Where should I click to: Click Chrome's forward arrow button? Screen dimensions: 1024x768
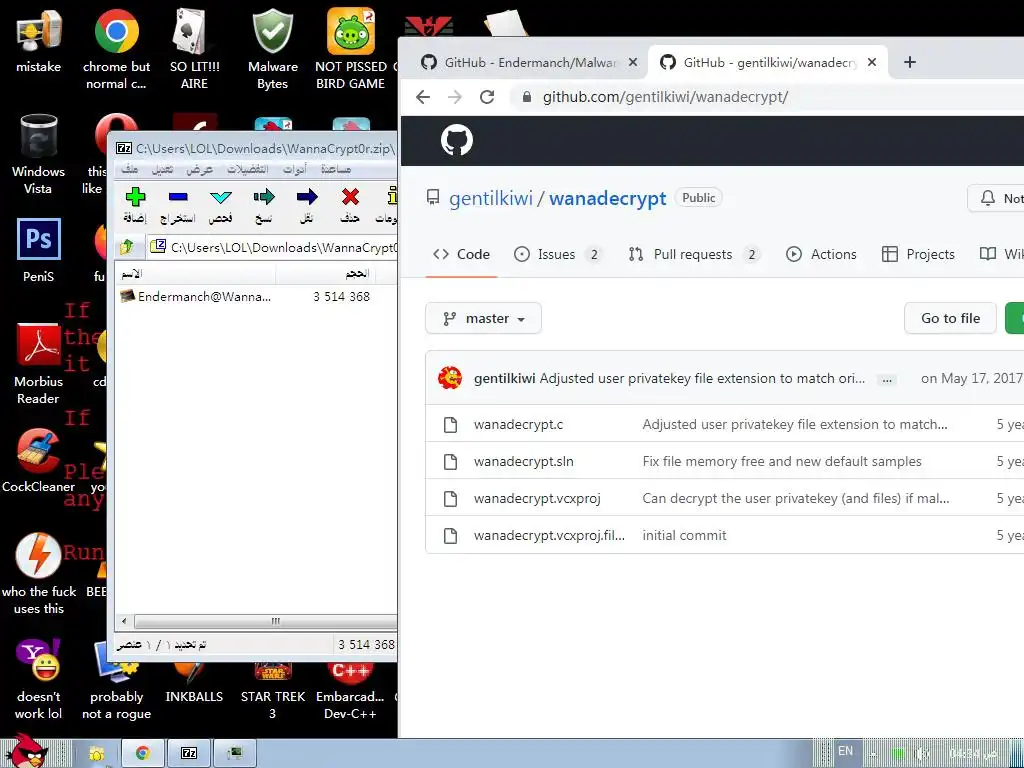click(x=455, y=97)
